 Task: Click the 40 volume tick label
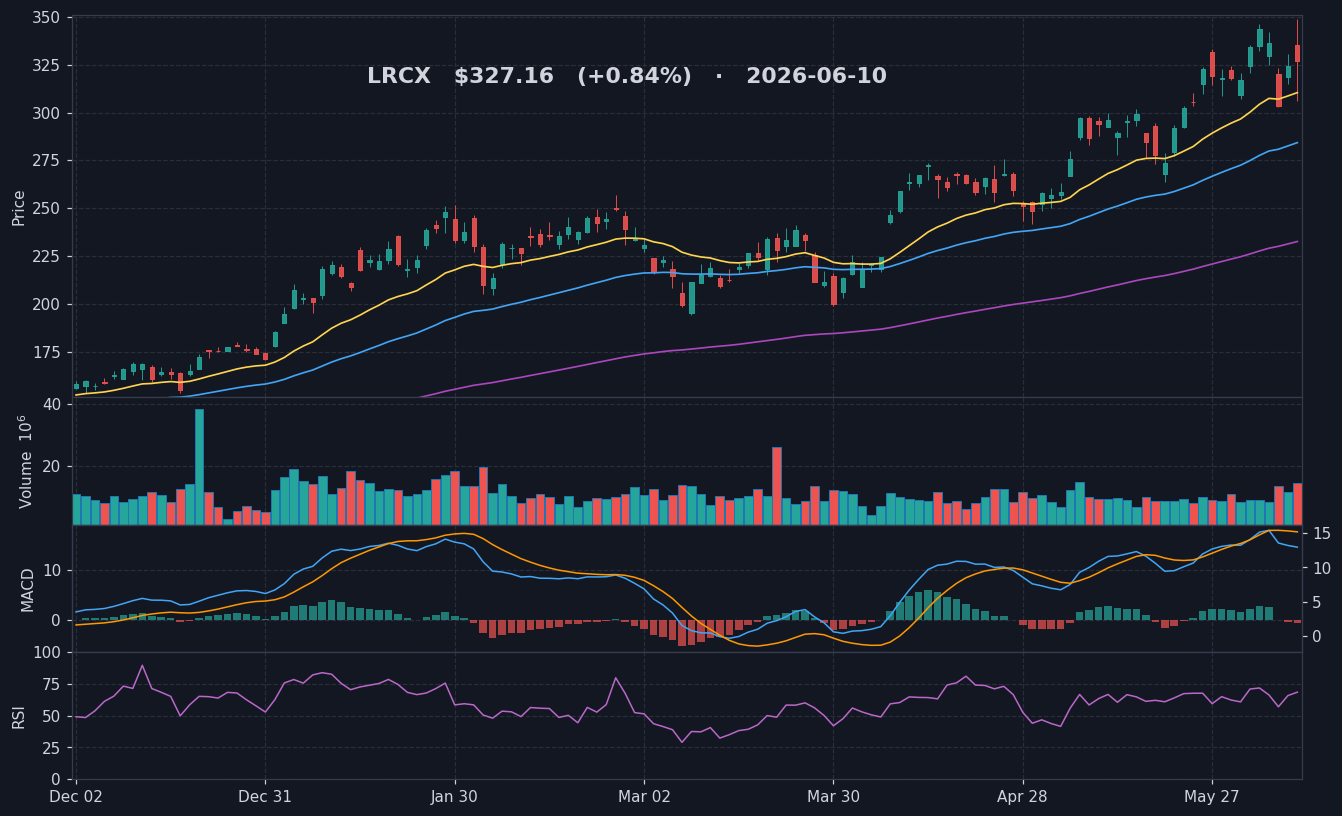click(x=51, y=404)
